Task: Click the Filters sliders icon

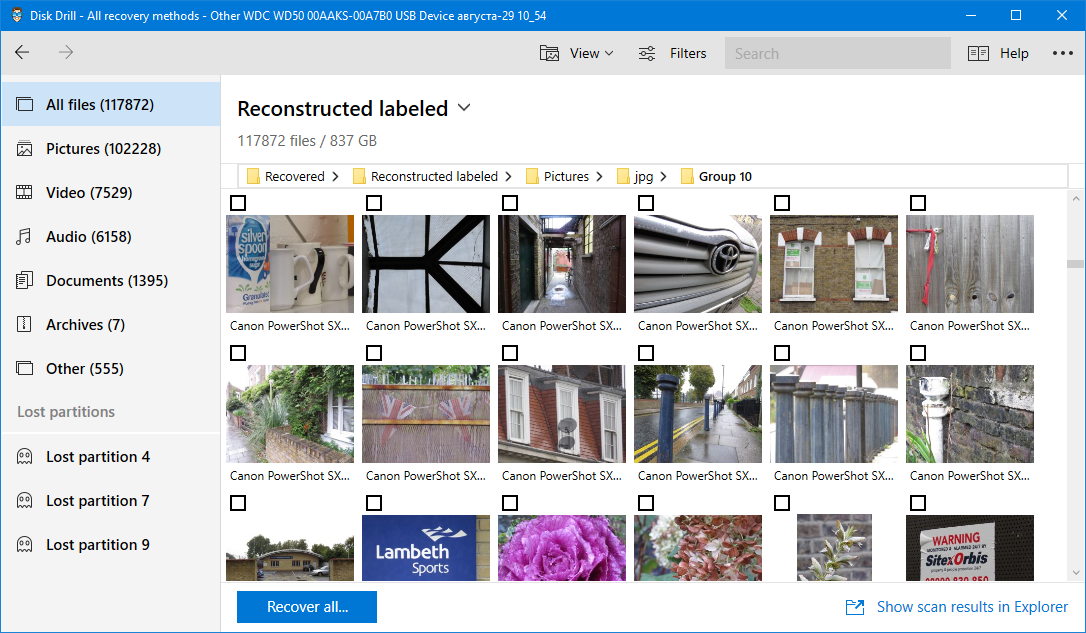Action: point(648,53)
